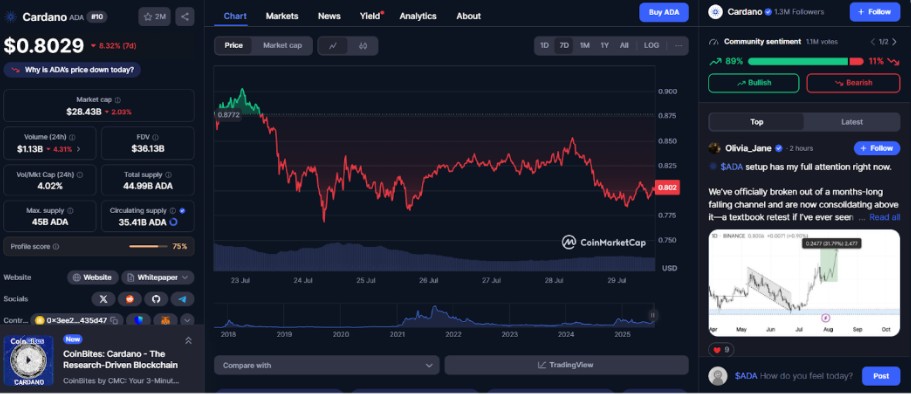This screenshot has width=911, height=394.
Task: Click the Vol/Mkt Cap (24h) info icon
Action: click(80, 174)
